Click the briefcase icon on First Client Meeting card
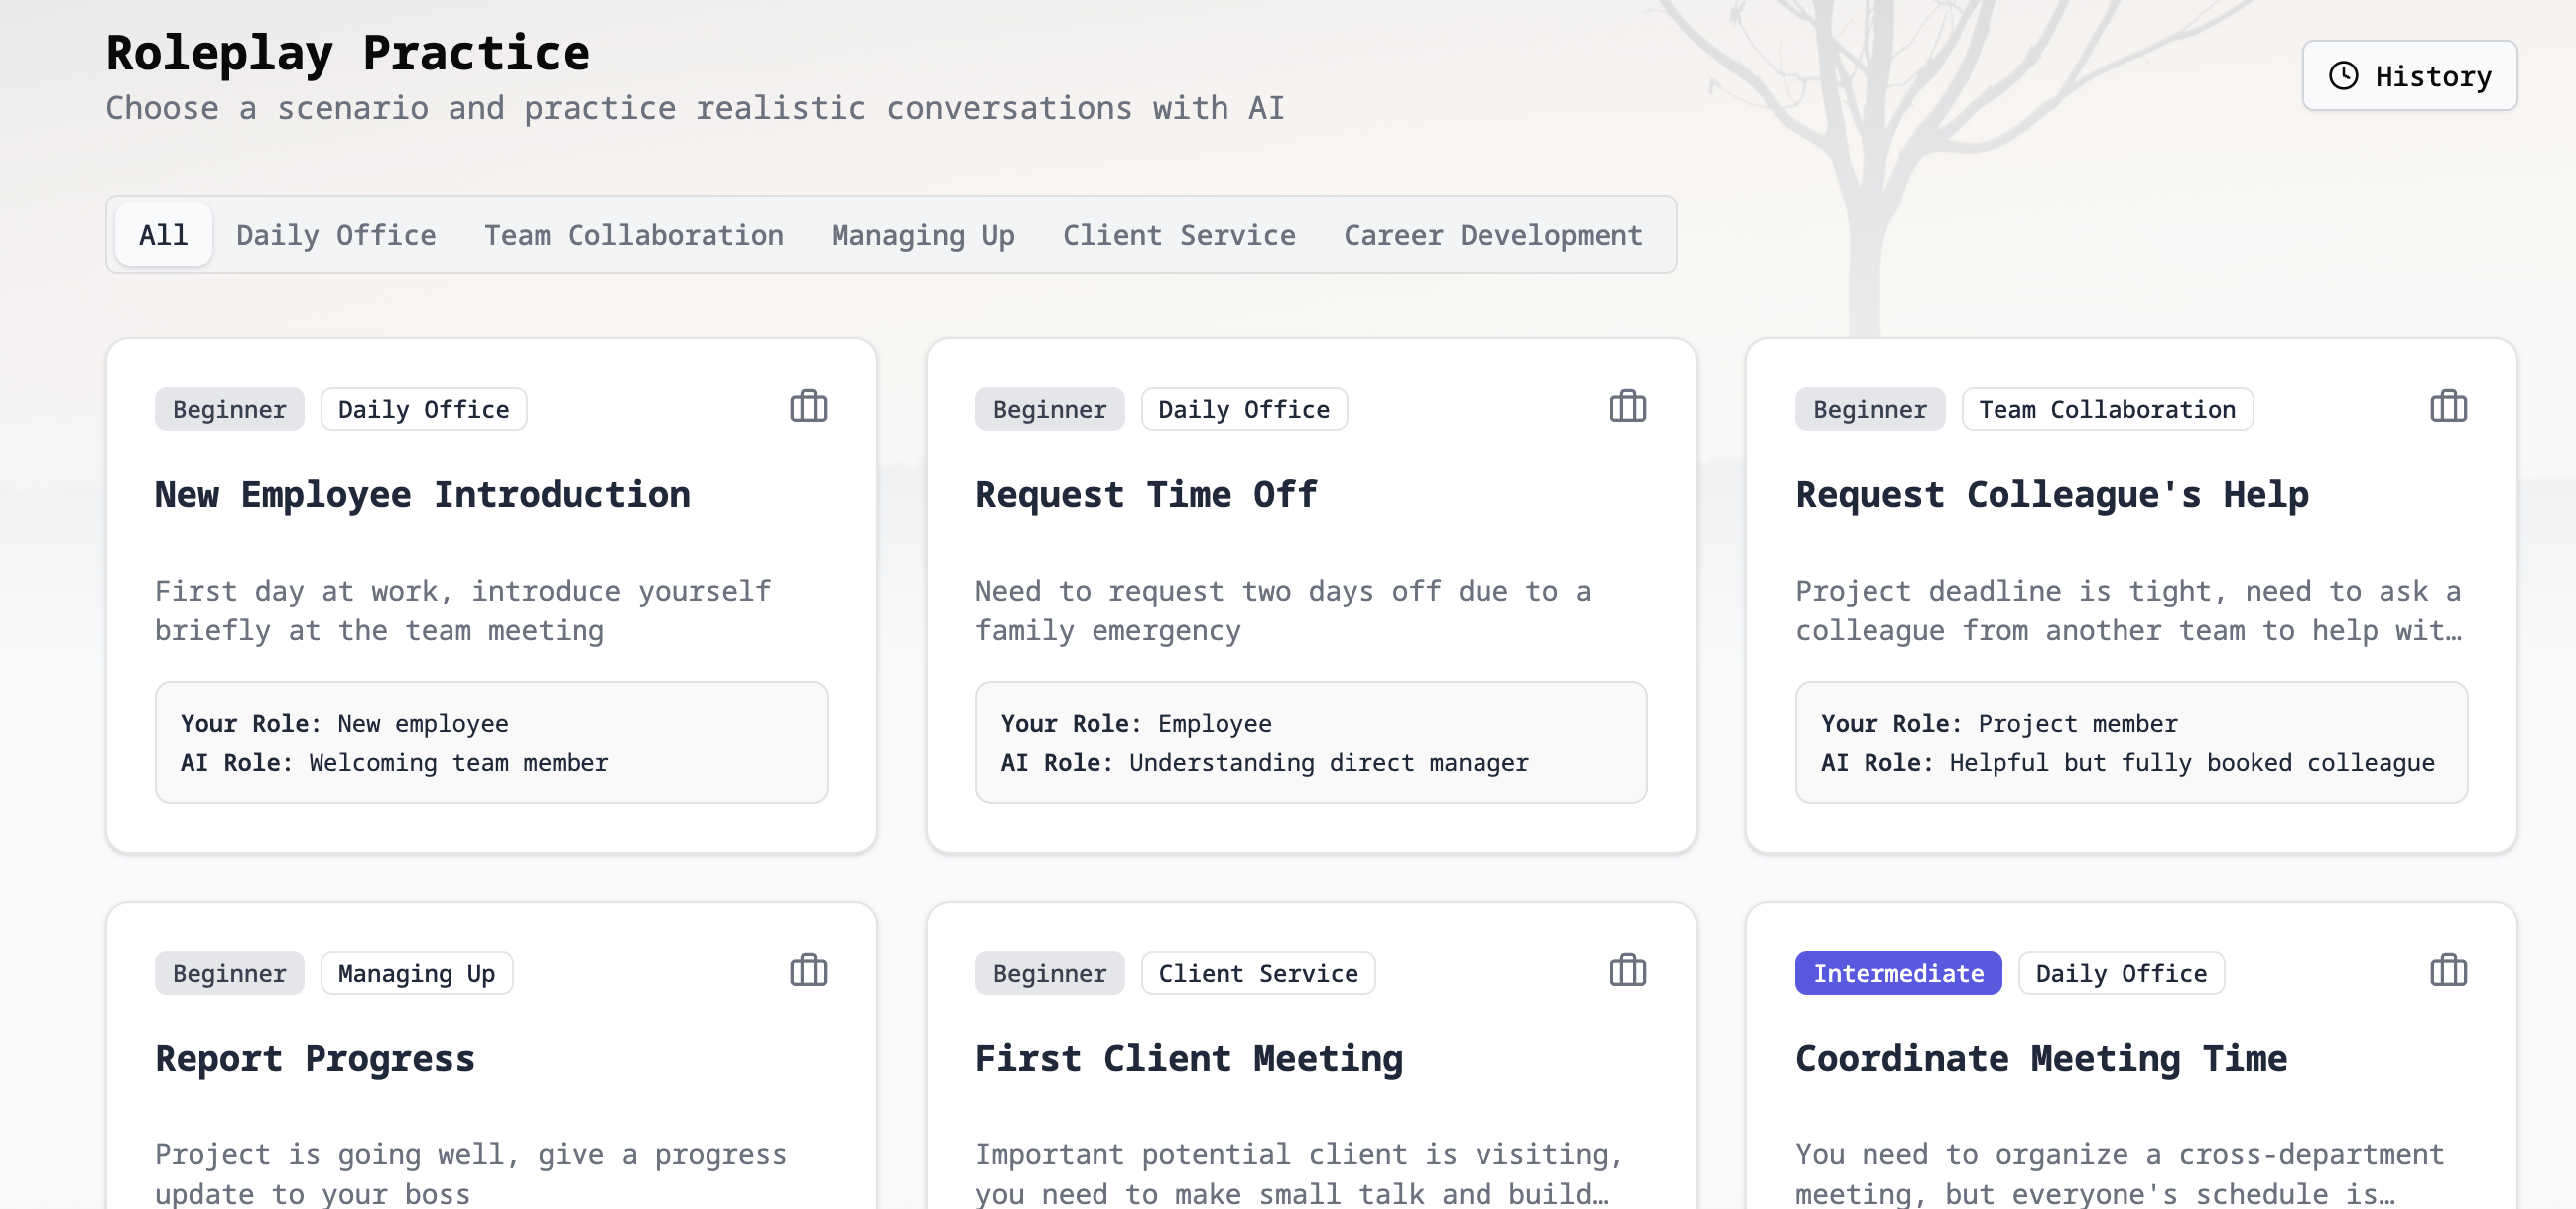The width and height of the screenshot is (2576, 1209). pyautogui.click(x=1626, y=971)
